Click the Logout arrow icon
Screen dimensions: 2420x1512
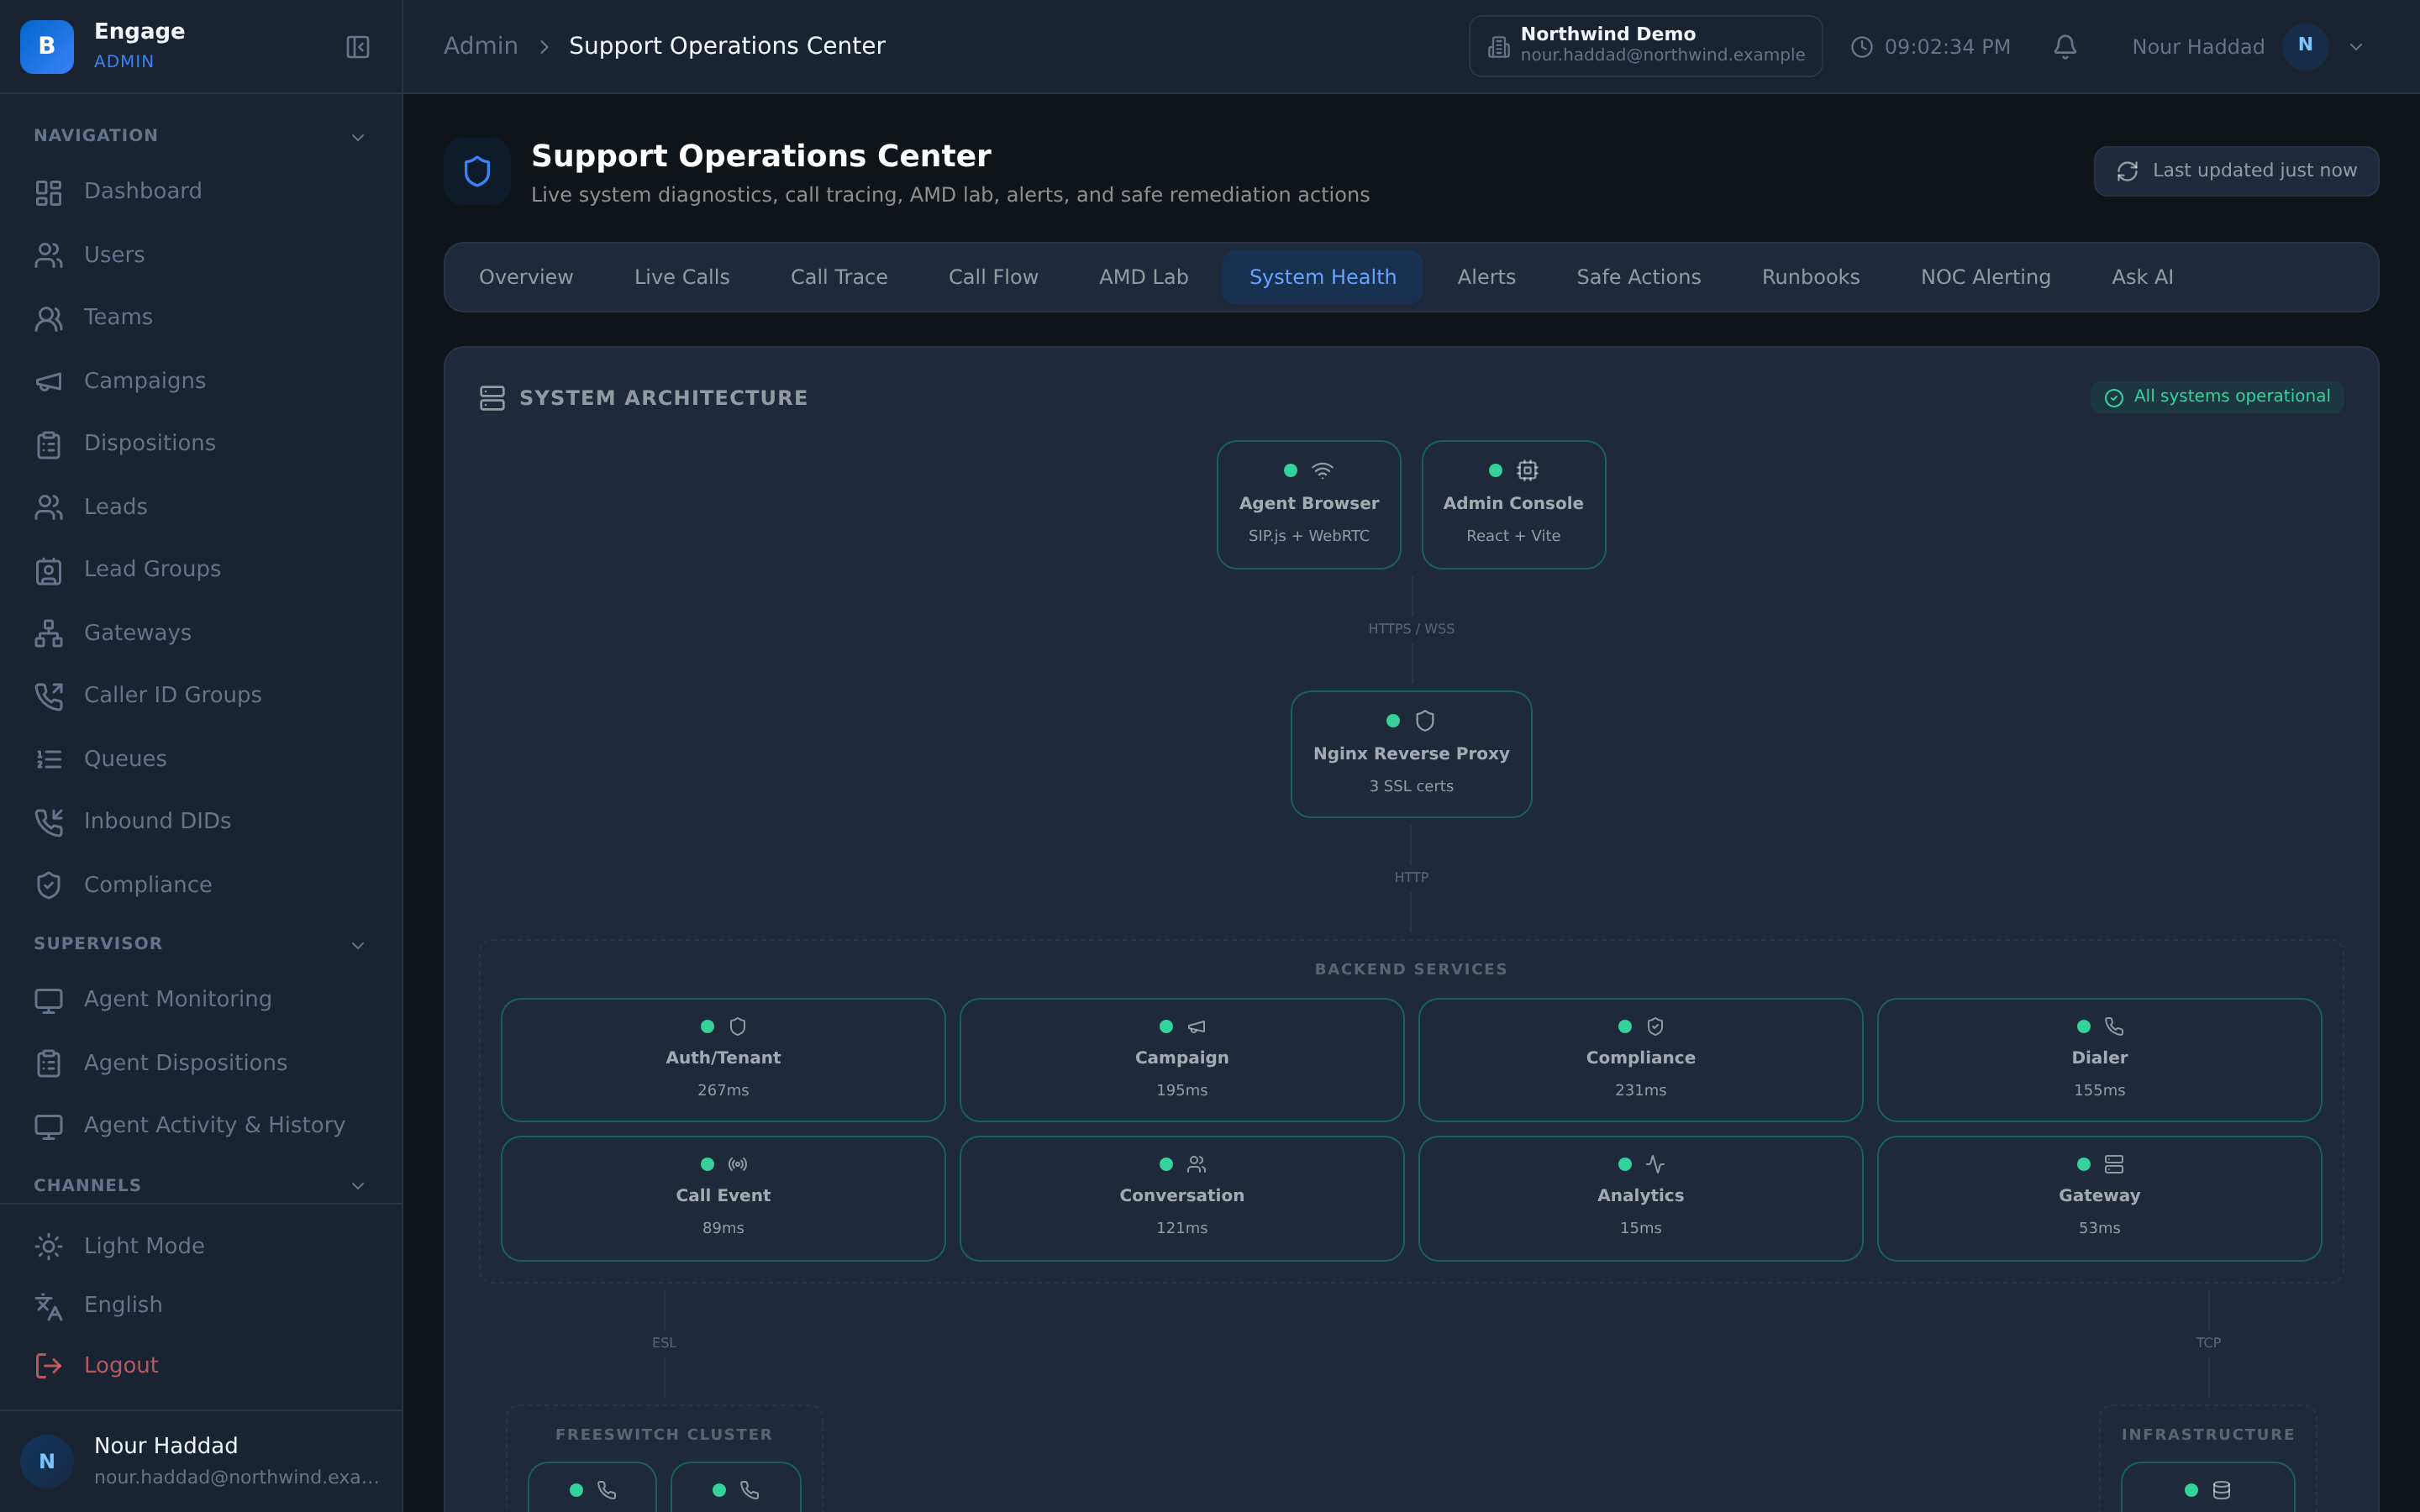(x=48, y=1366)
